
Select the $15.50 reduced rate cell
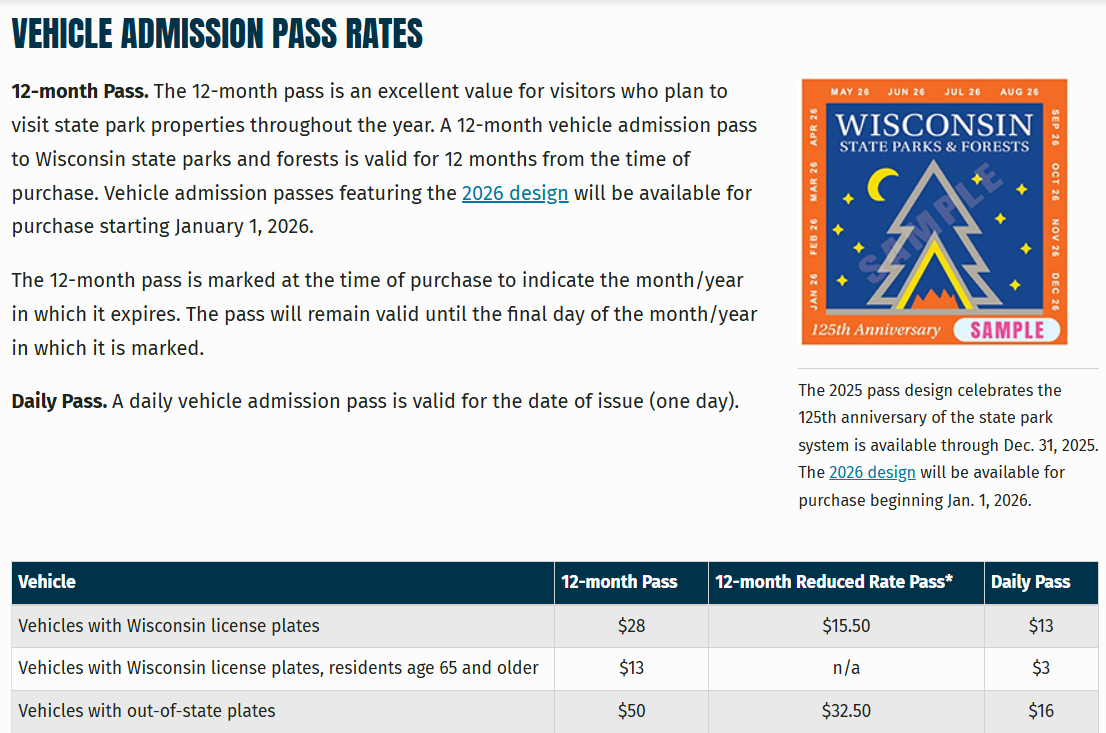(x=845, y=626)
